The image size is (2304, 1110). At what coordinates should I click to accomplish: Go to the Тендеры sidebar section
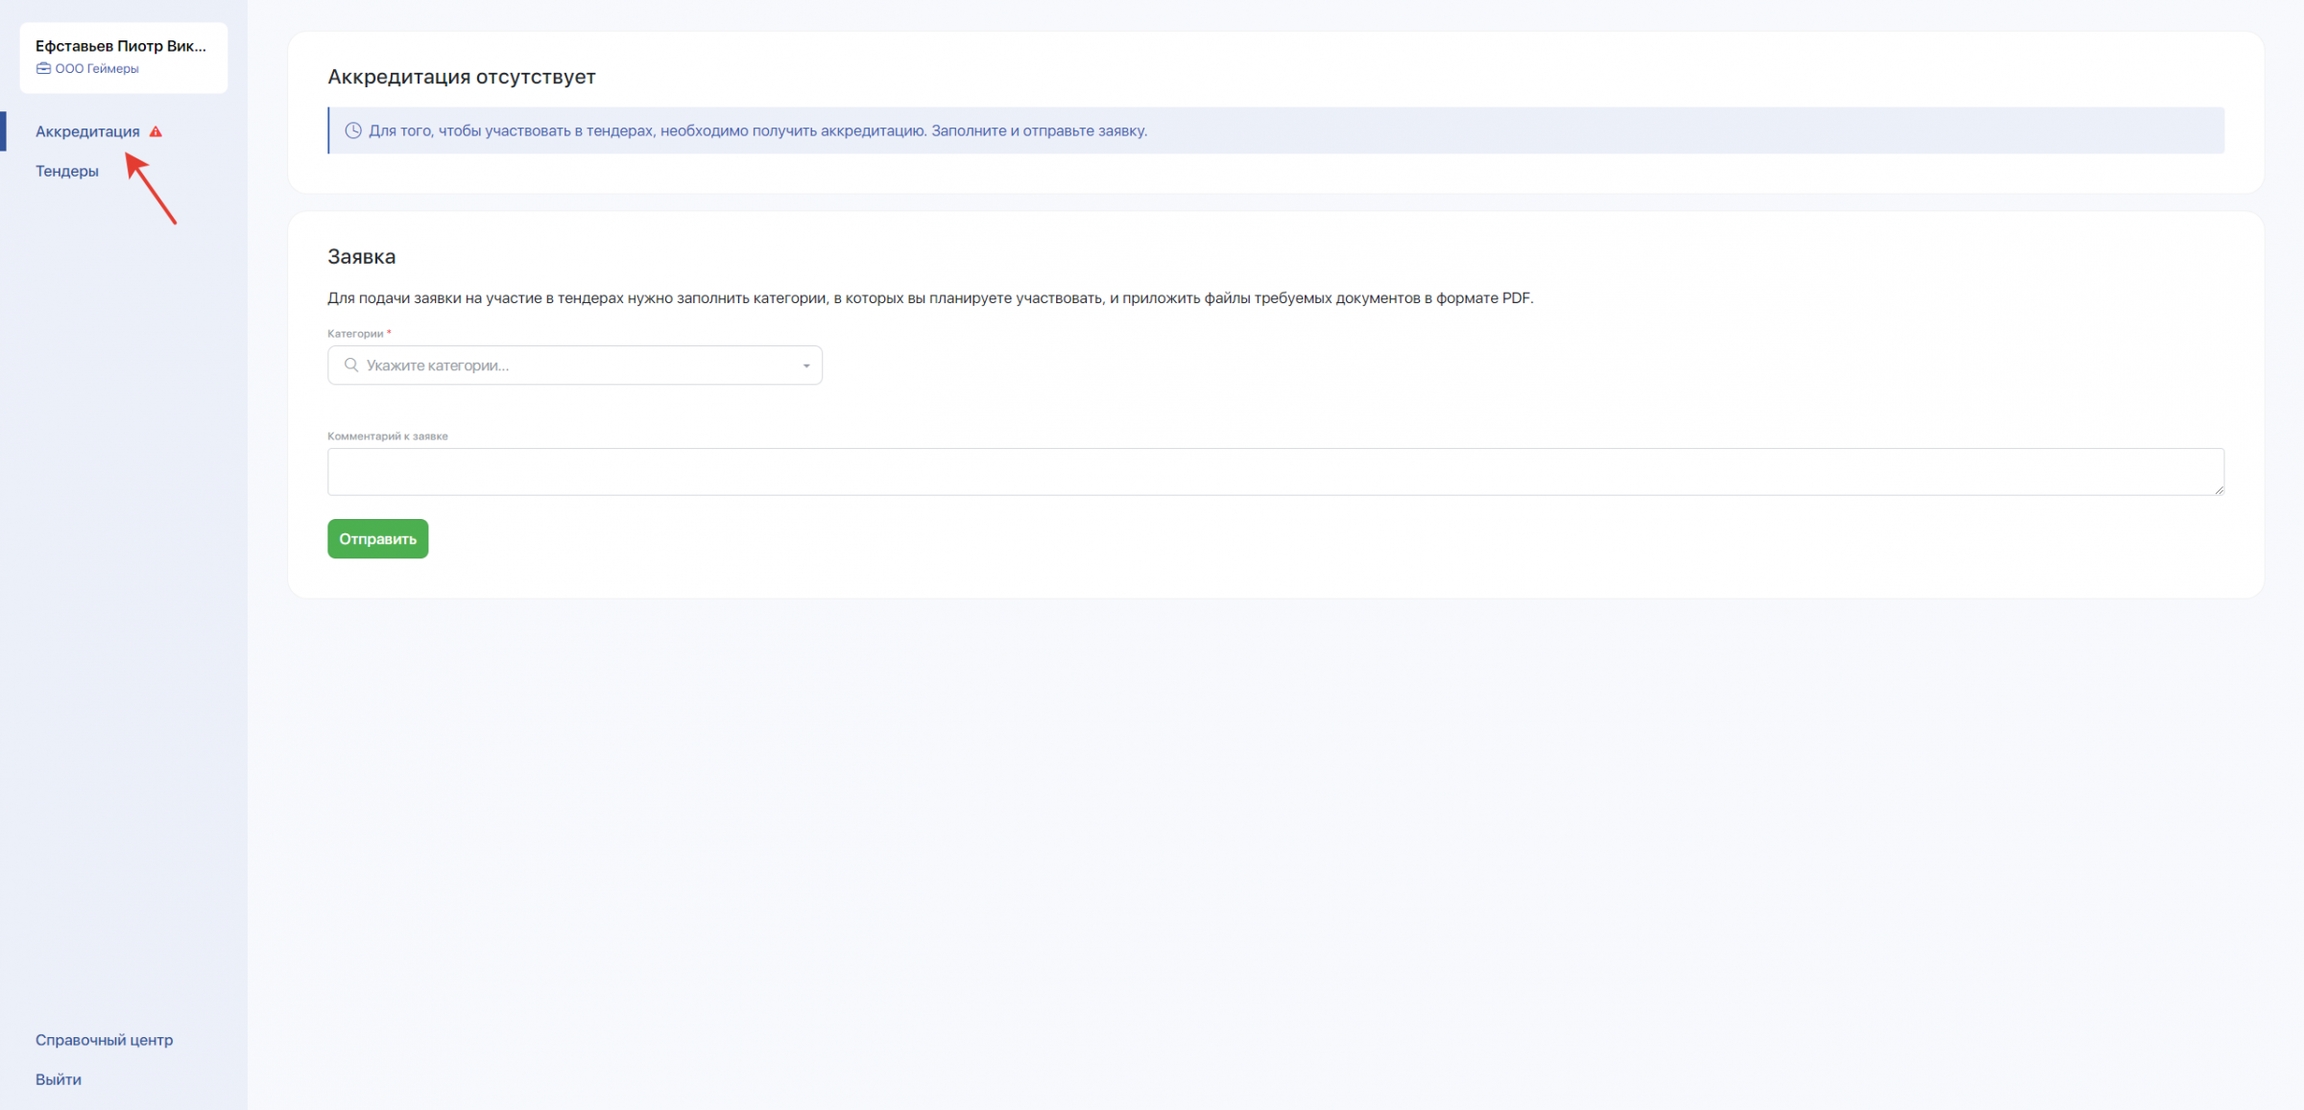(67, 171)
